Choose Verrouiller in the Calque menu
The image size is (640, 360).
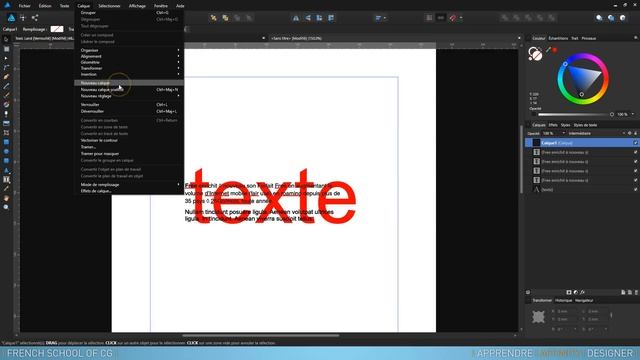click(129, 105)
